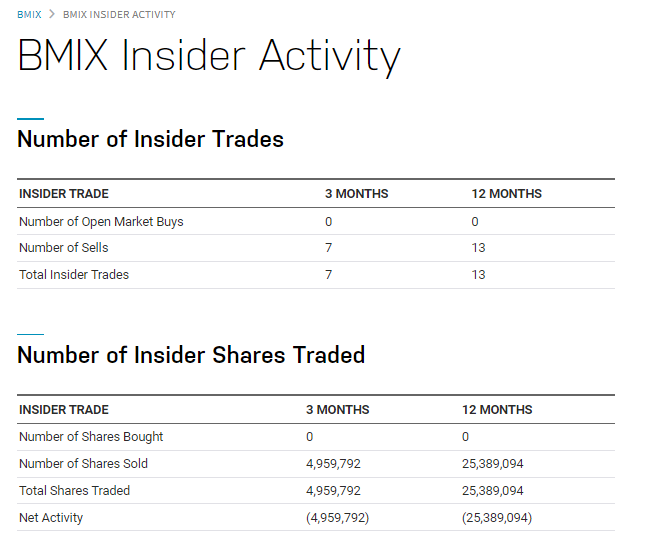651x551 pixels.
Task: Click the Number of Sells row label
Action: pyautogui.click(x=64, y=247)
